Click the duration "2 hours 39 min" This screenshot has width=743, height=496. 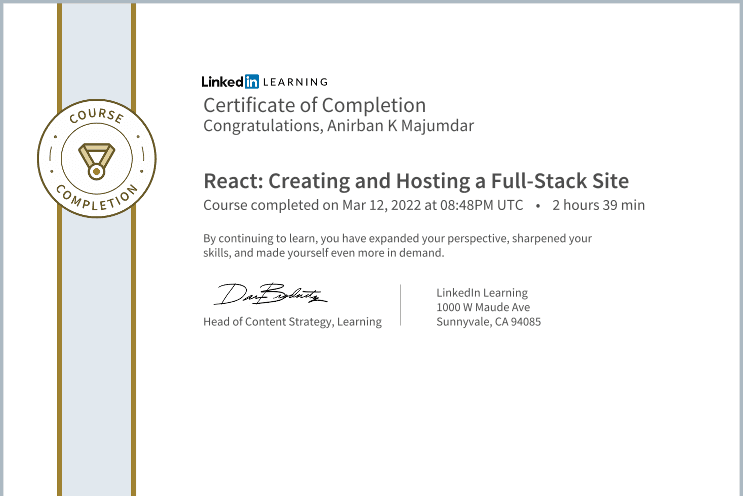pyautogui.click(x=598, y=205)
